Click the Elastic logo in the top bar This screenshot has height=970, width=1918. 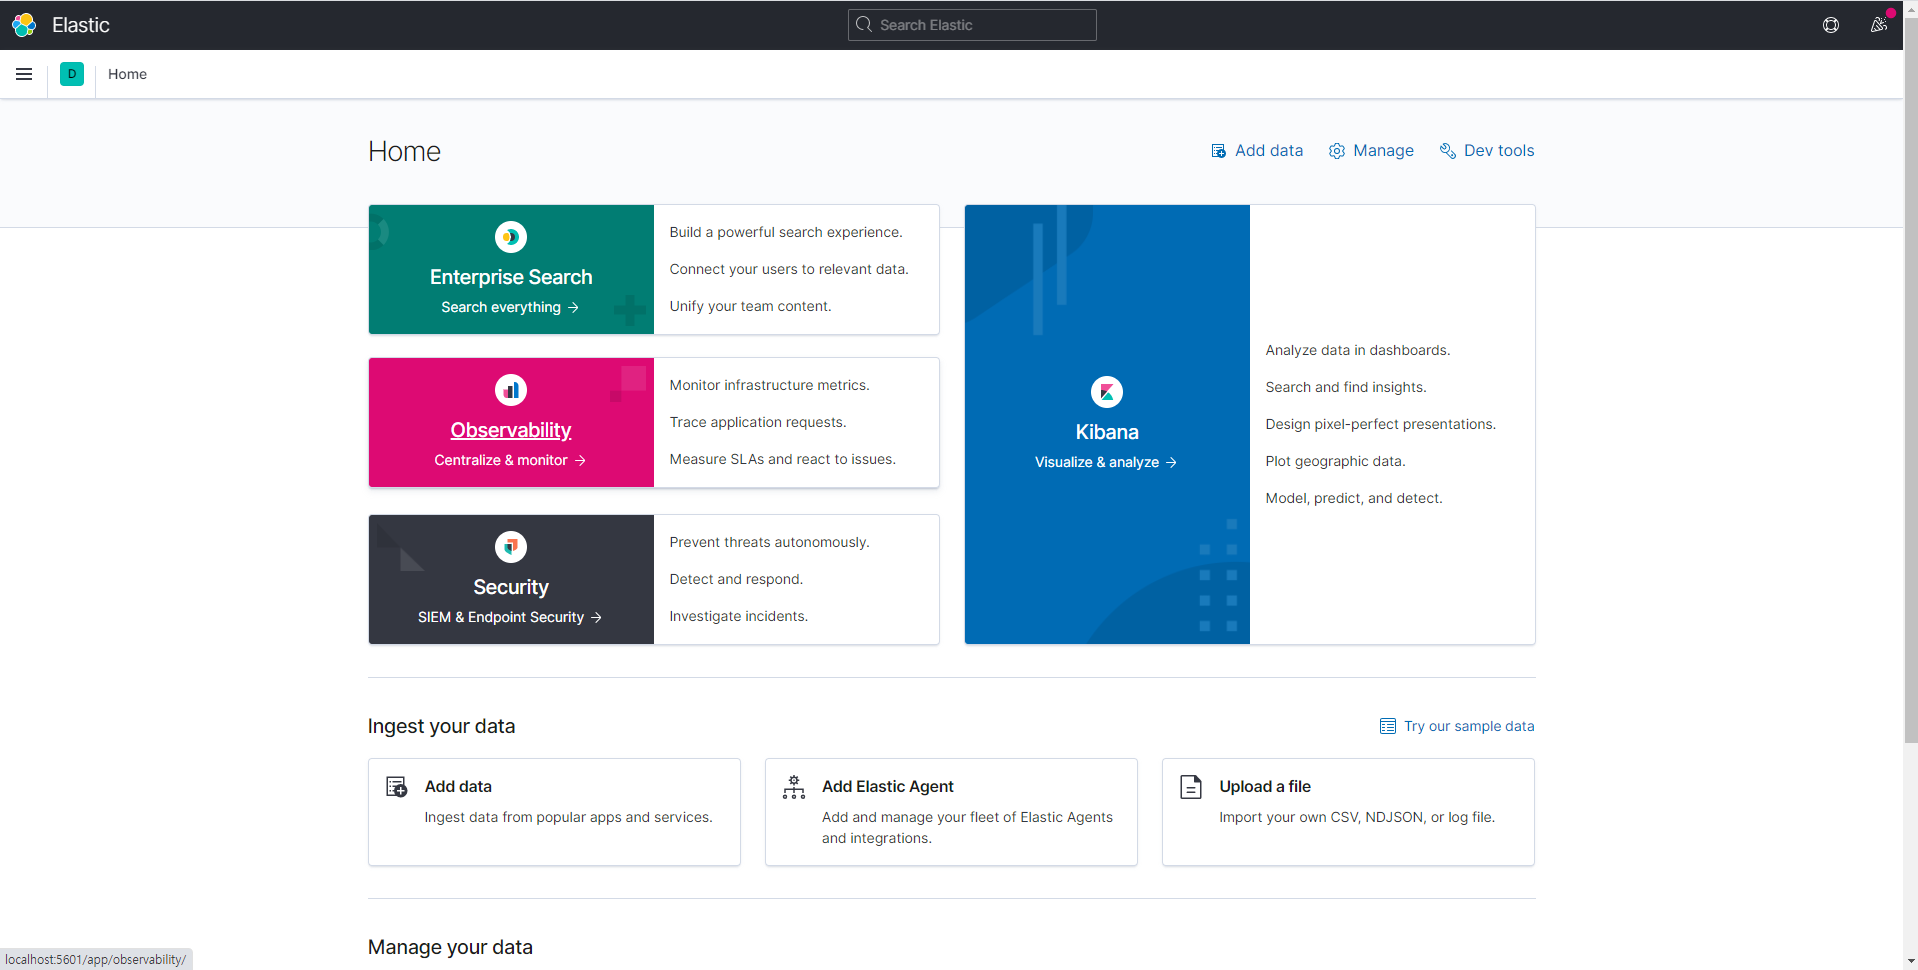click(x=24, y=24)
